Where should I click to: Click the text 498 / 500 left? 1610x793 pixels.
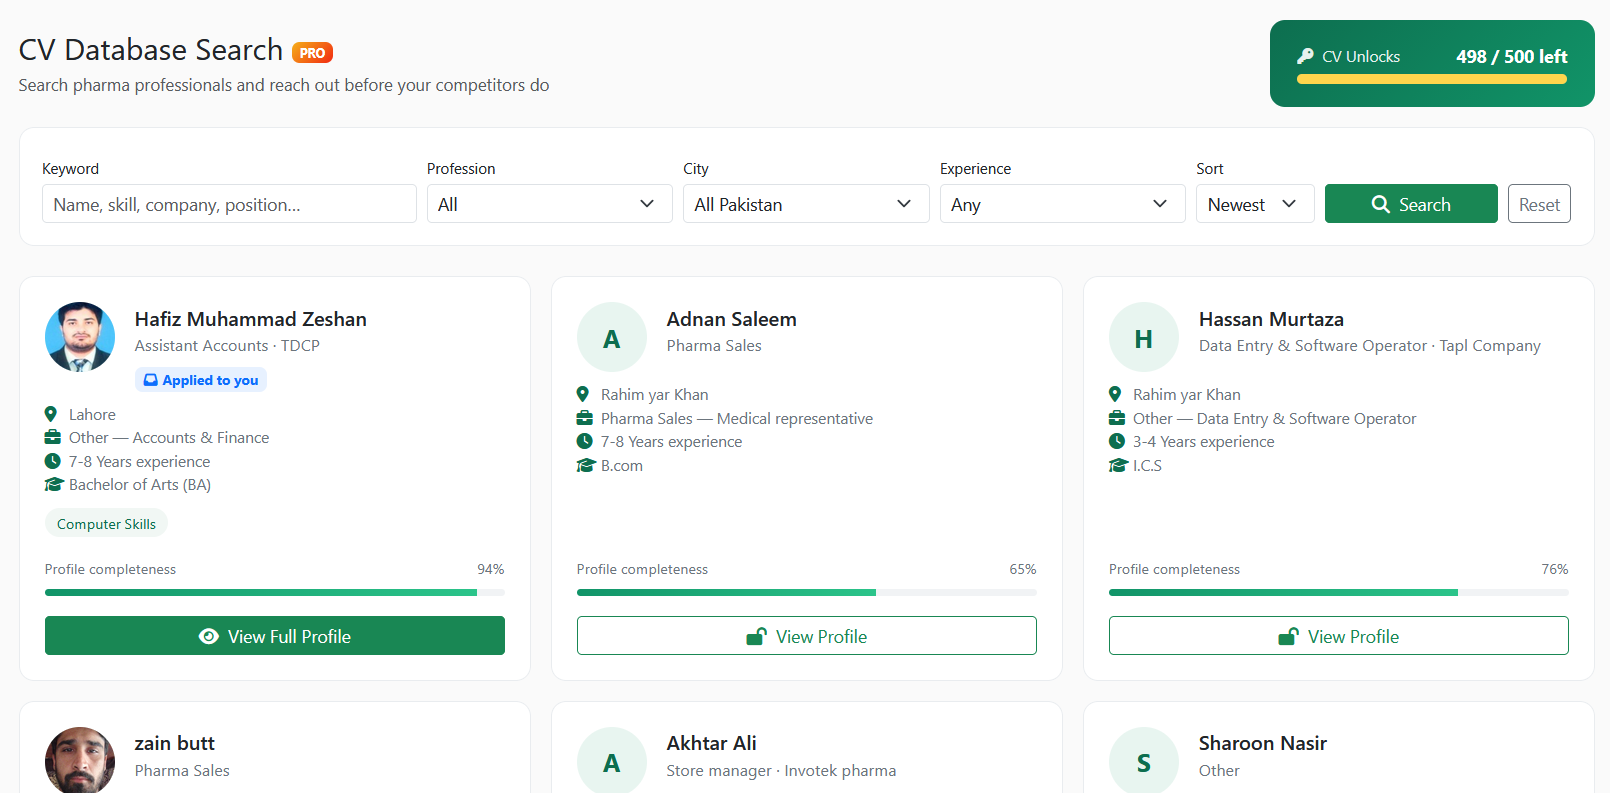[1512, 56]
